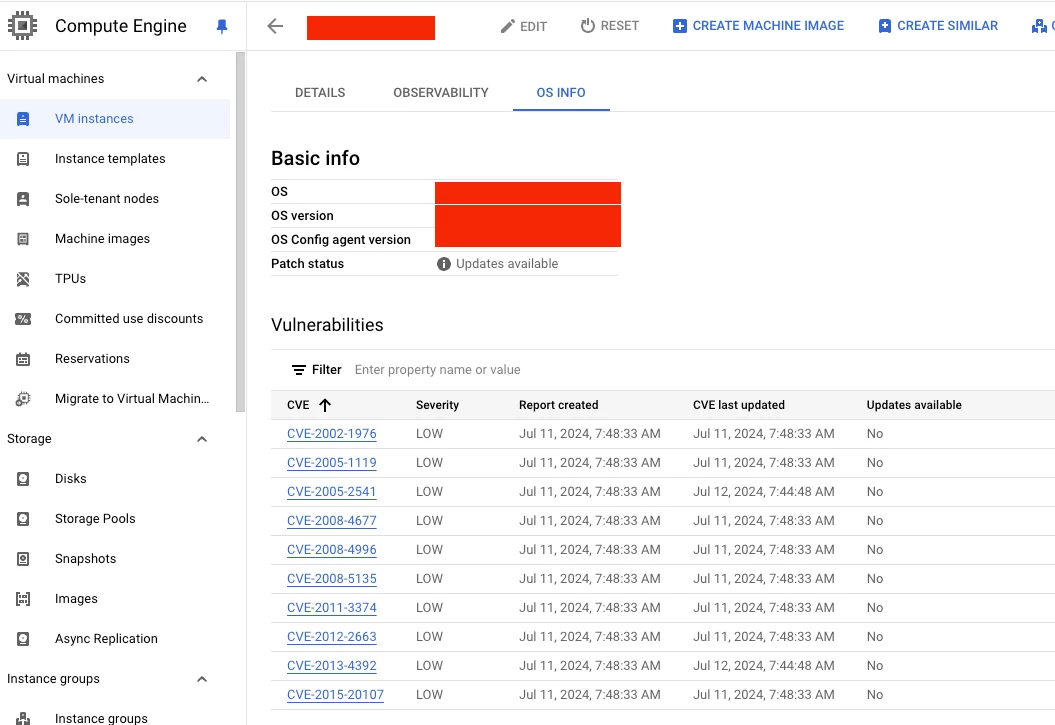This screenshot has height=725, width=1055.
Task: Open CVE-2008-4996 link
Action: pyautogui.click(x=332, y=549)
